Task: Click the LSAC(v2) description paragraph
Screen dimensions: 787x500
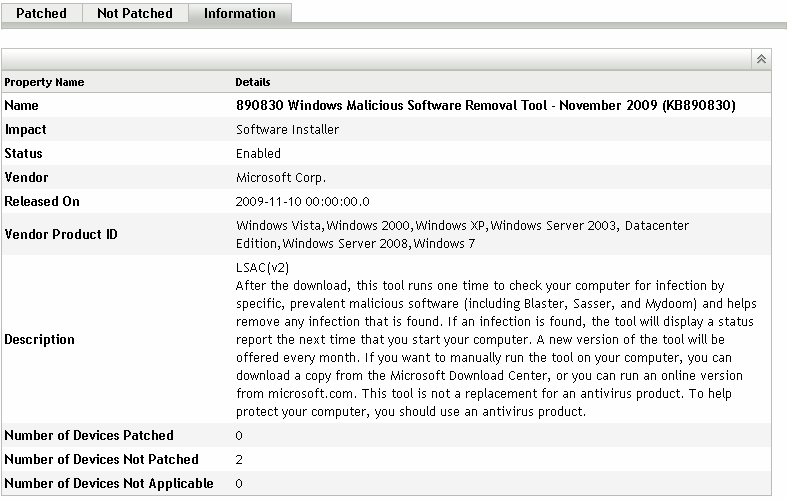Action: click(x=495, y=339)
